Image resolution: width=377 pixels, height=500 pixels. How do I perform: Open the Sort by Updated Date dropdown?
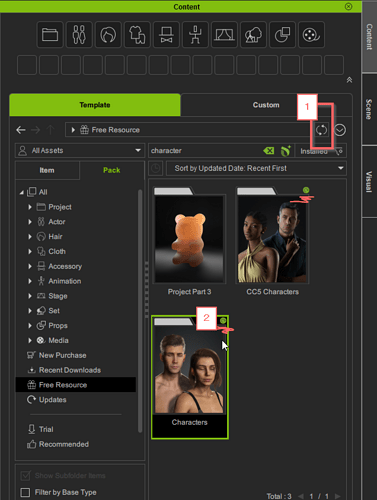[256, 168]
